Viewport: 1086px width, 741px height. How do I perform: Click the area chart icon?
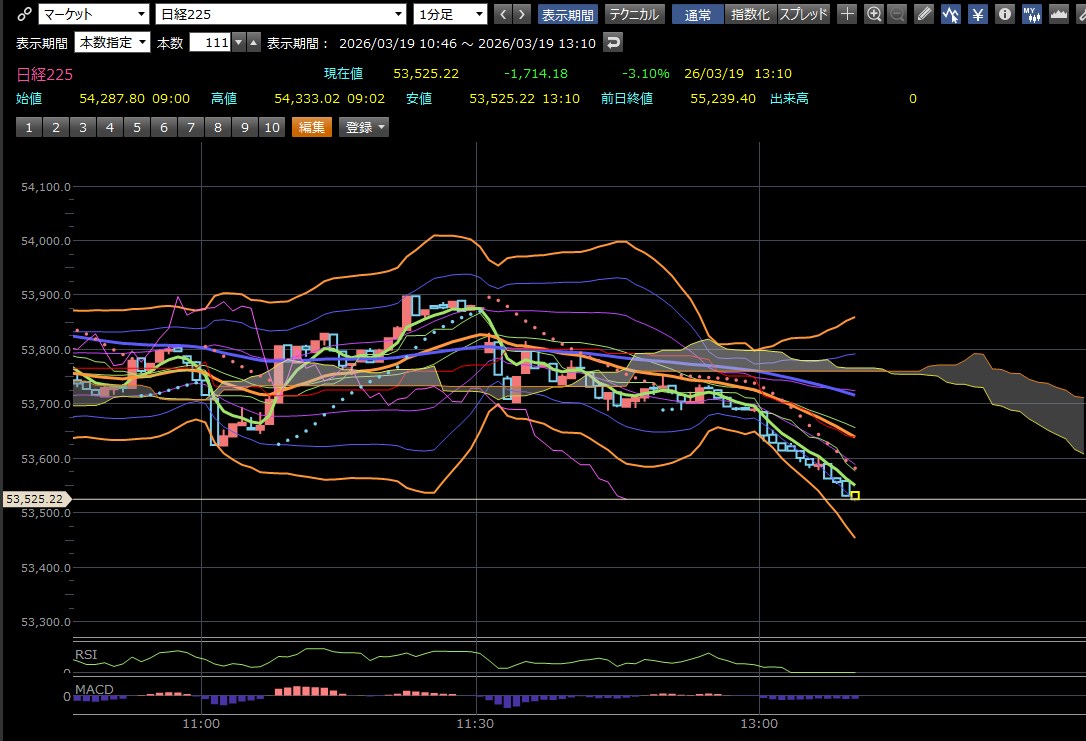pos(1057,14)
